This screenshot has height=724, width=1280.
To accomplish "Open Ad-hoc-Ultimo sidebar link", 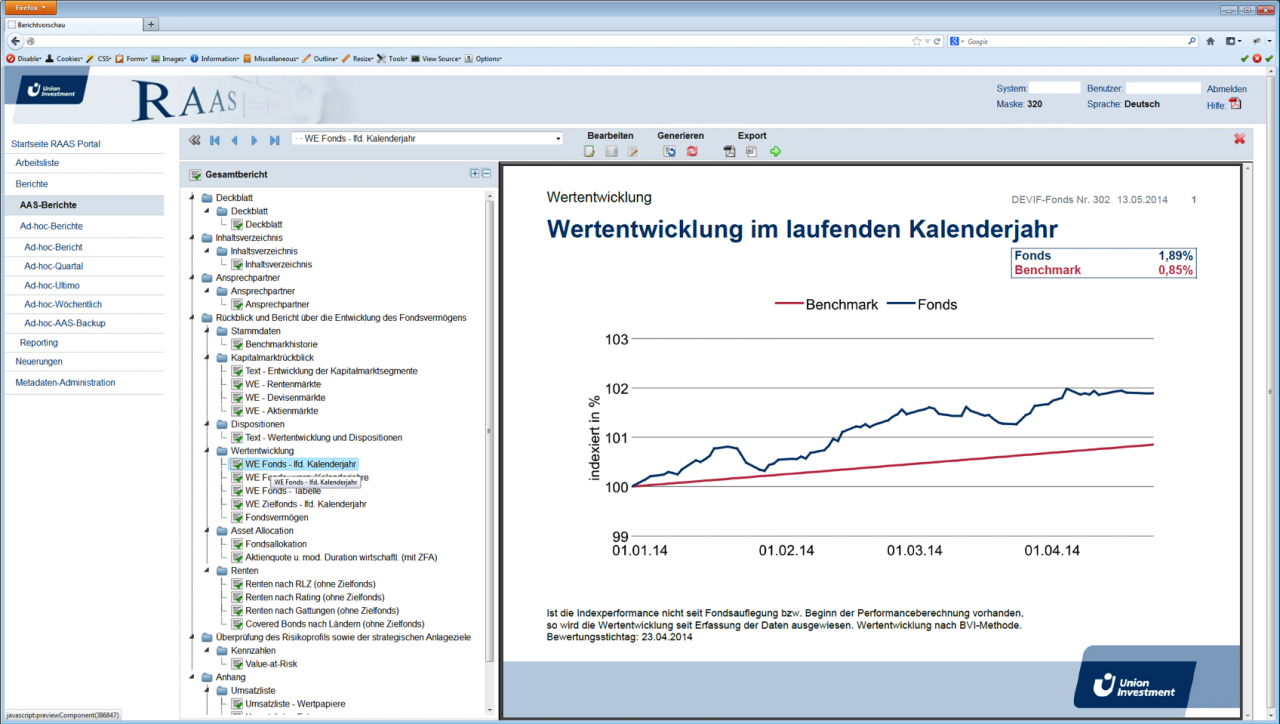I will (52, 285).
